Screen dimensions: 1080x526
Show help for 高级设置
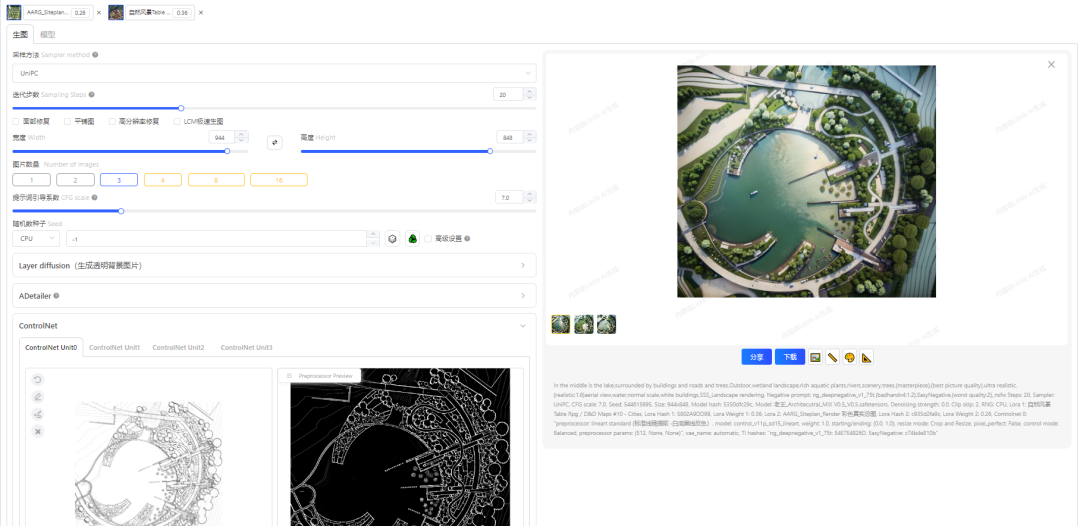(x=468, y=239)
